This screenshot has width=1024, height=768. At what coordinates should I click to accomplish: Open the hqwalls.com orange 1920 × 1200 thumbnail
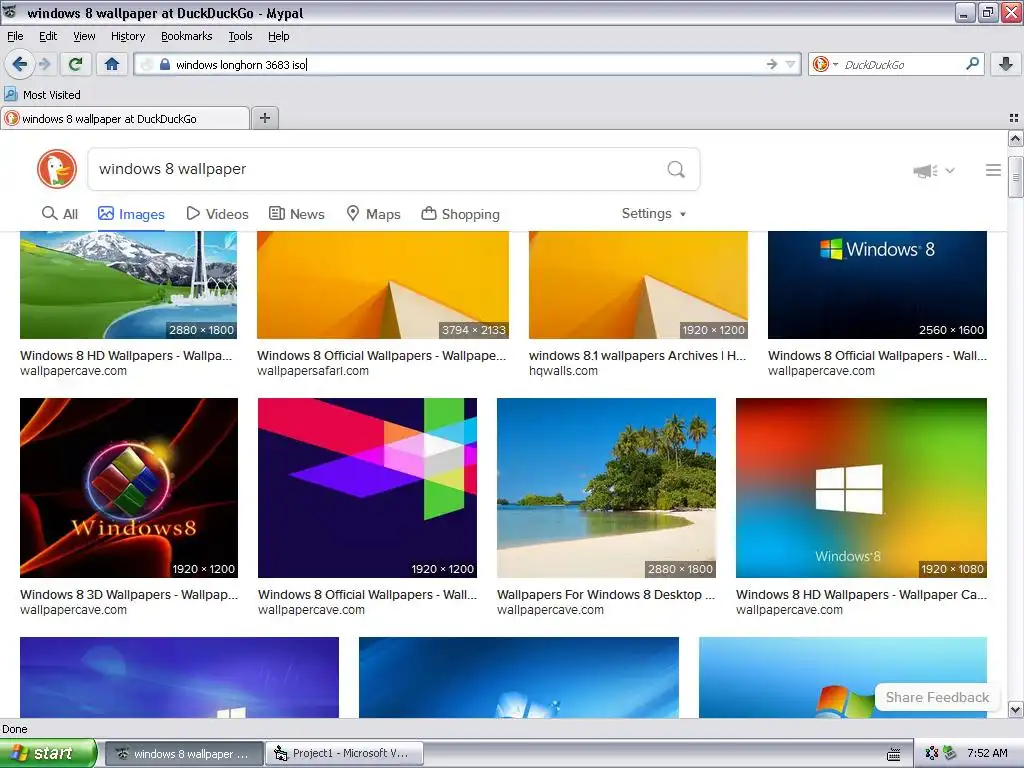point(638,285)
